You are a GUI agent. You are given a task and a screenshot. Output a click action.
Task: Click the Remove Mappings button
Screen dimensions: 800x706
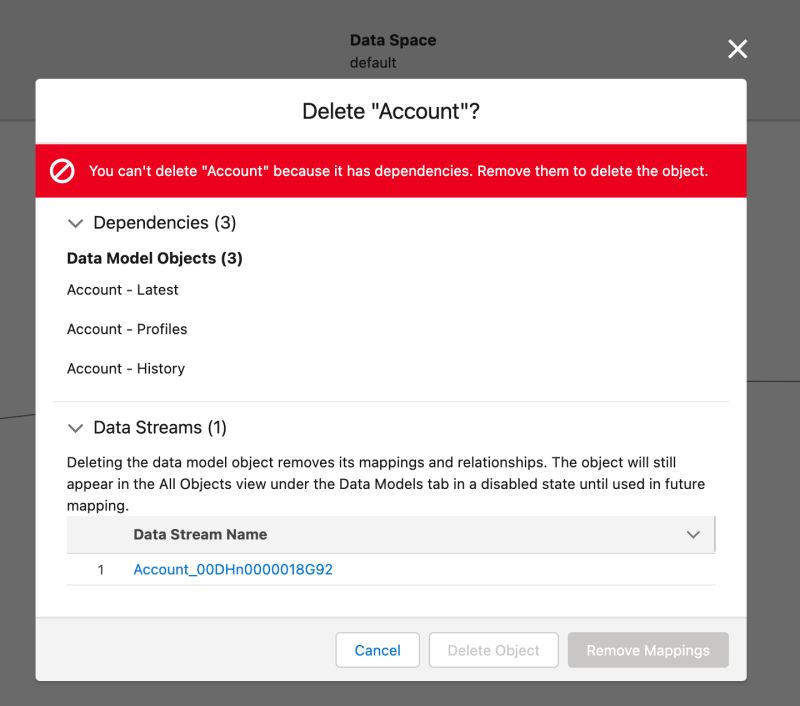click(647, 650)
